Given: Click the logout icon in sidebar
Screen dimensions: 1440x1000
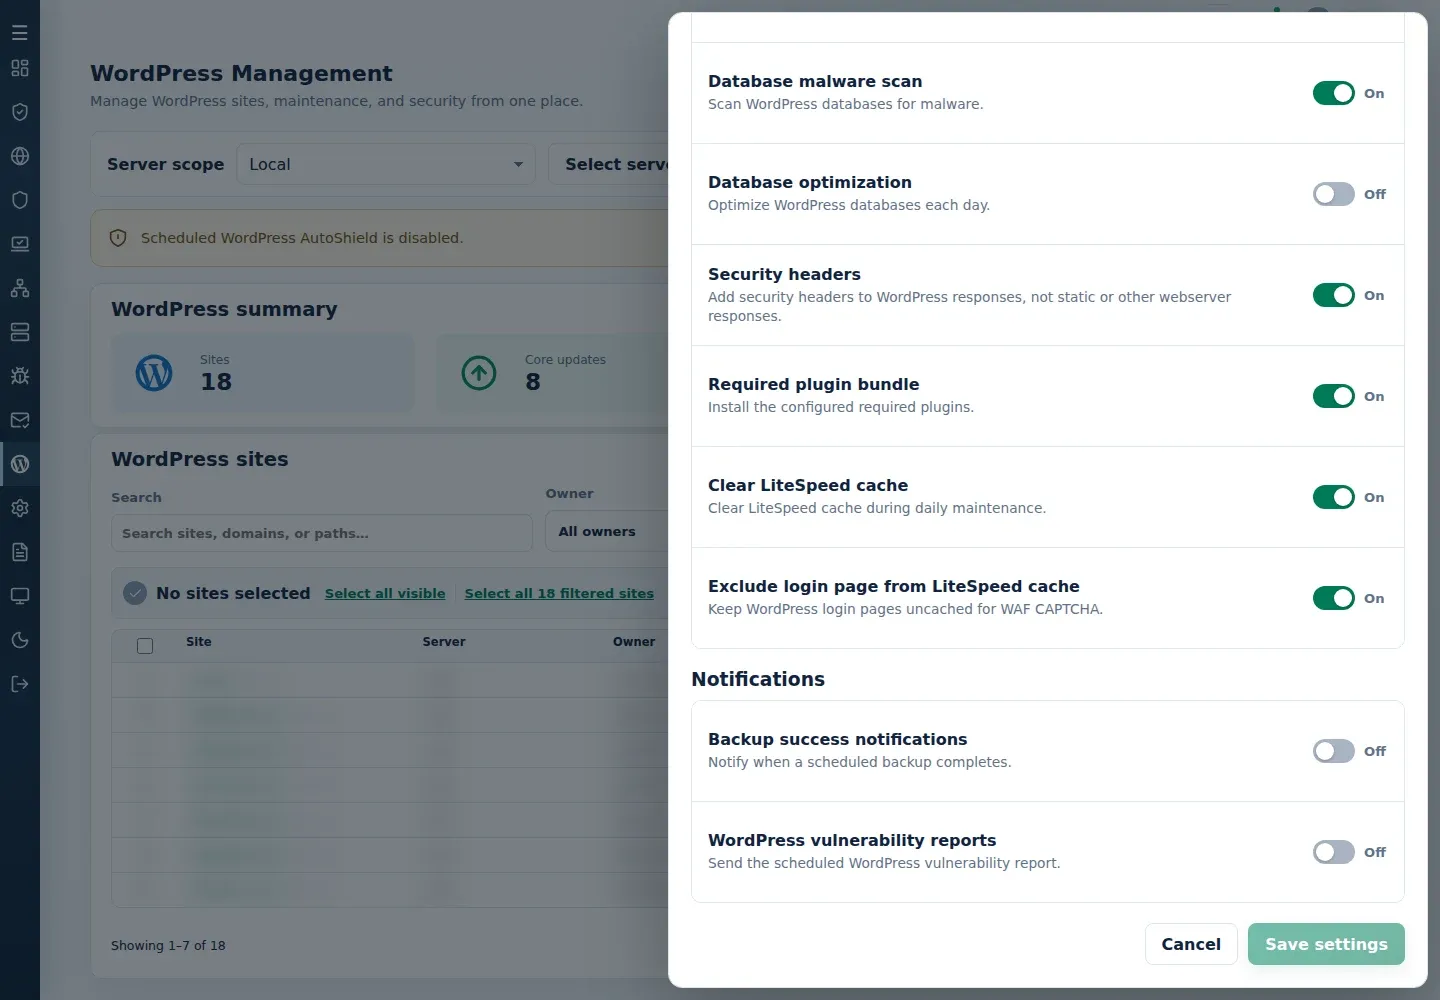Looking at the screenshot, I should [20, 684].
